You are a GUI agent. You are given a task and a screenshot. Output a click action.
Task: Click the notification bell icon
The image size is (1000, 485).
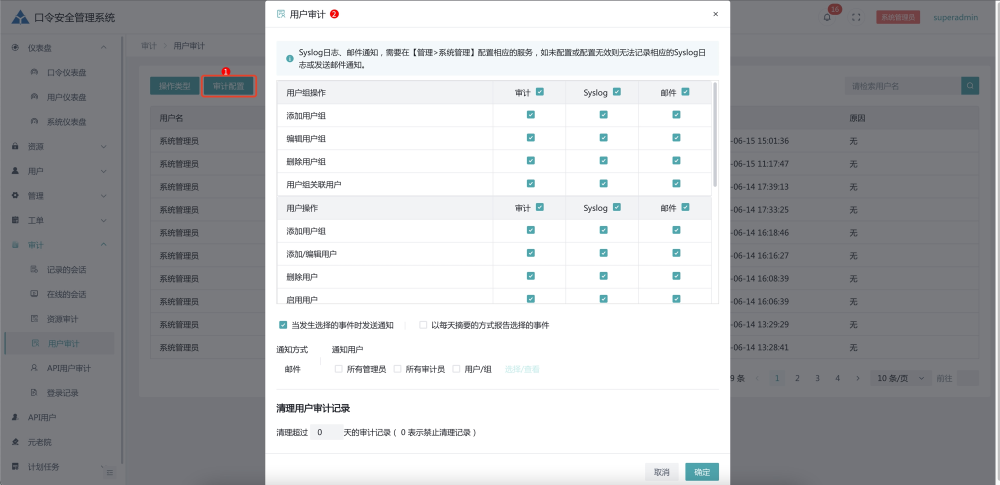[x=828, y=17]
